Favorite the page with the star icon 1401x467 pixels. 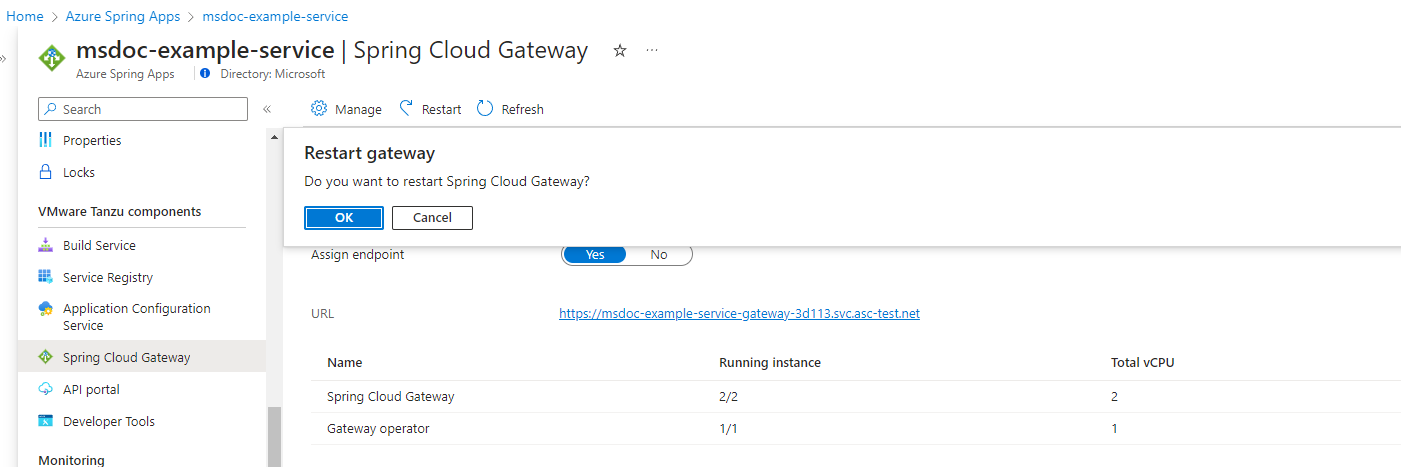click(x=620, y=51)
